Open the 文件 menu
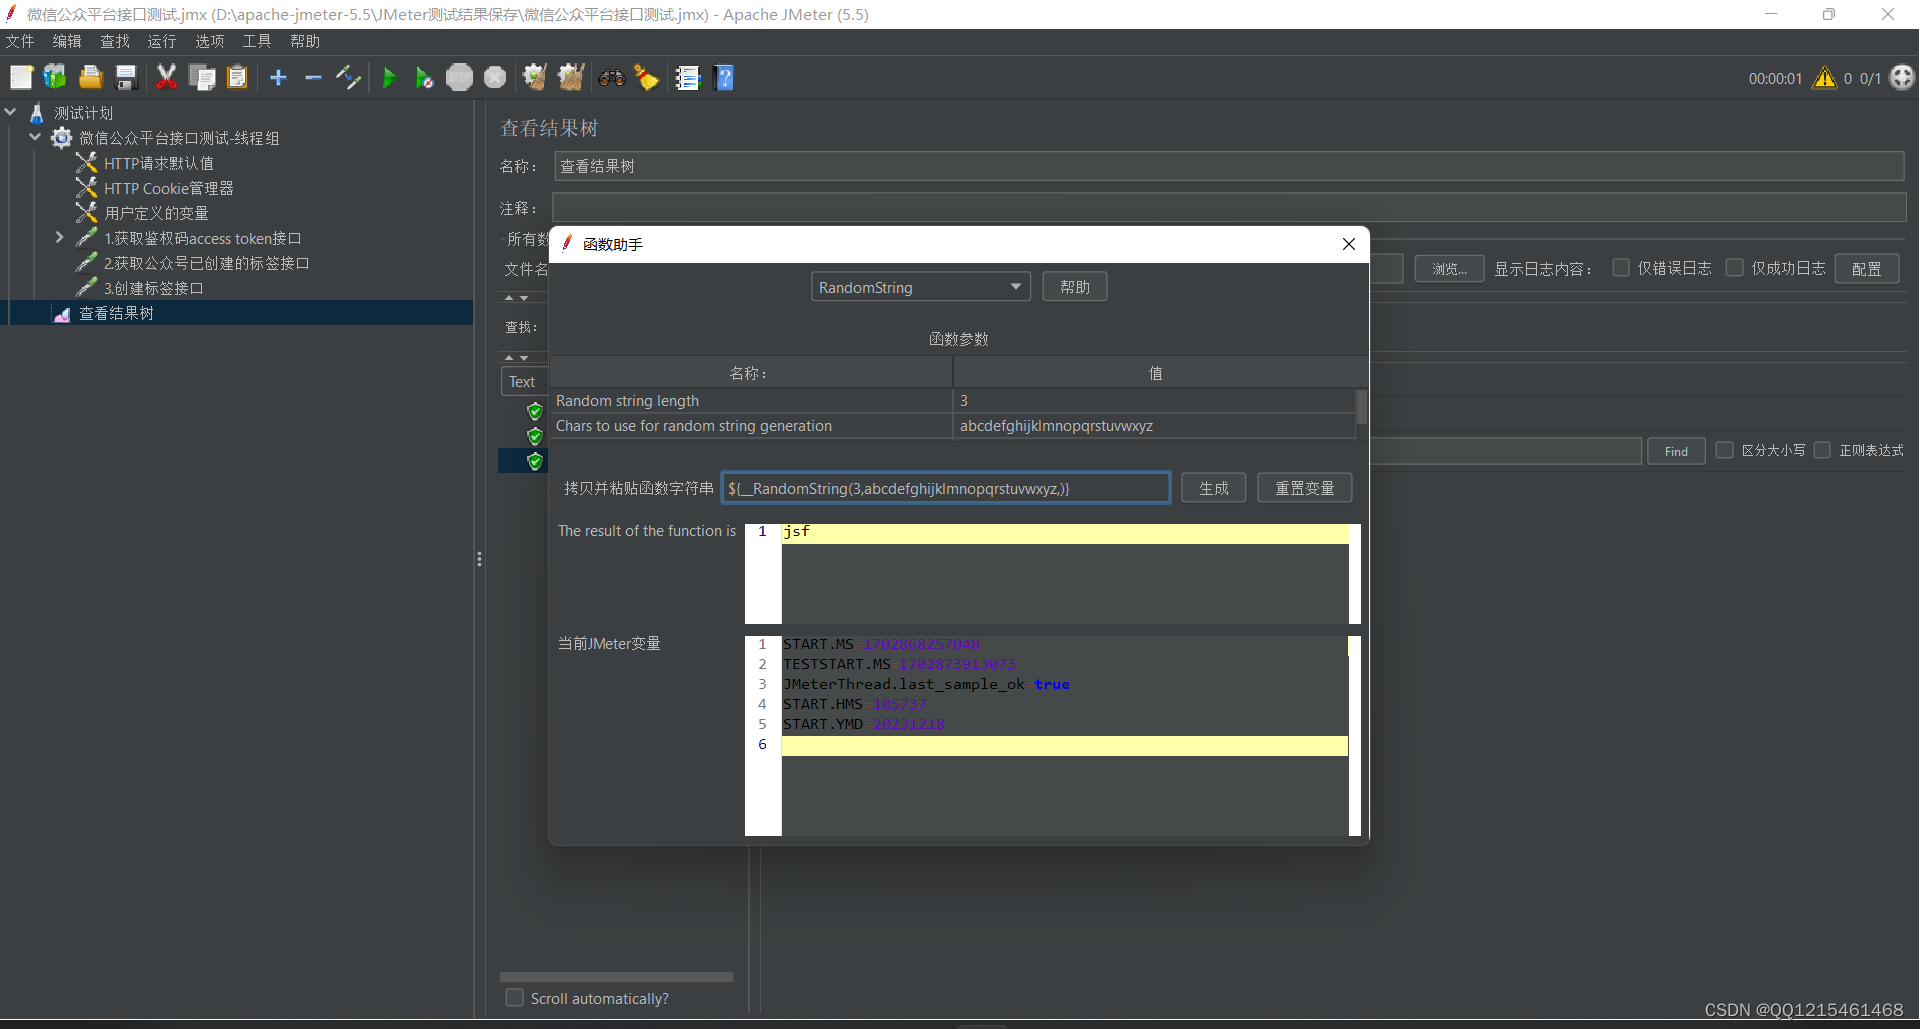This screenshot has height=1029, width=1920. (x=20, y=41)
